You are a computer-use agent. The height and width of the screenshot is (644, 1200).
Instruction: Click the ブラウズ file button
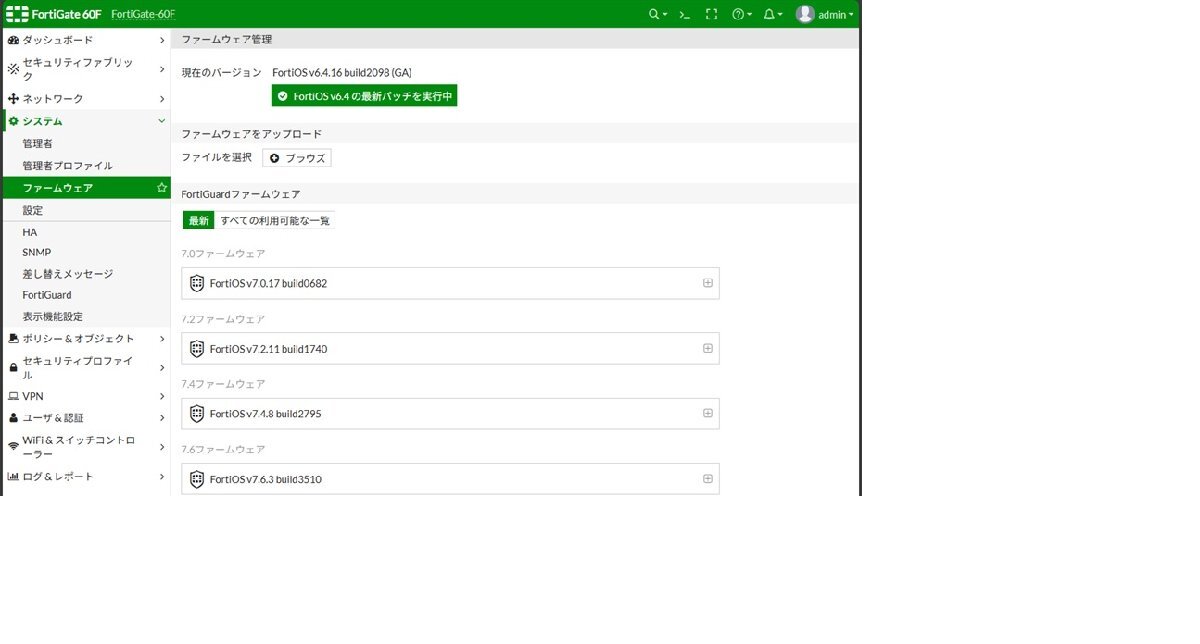[x=297, y=158]
